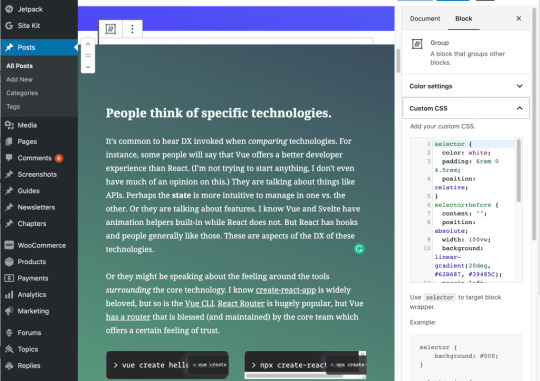Open Site Kit Google icon

9,25
